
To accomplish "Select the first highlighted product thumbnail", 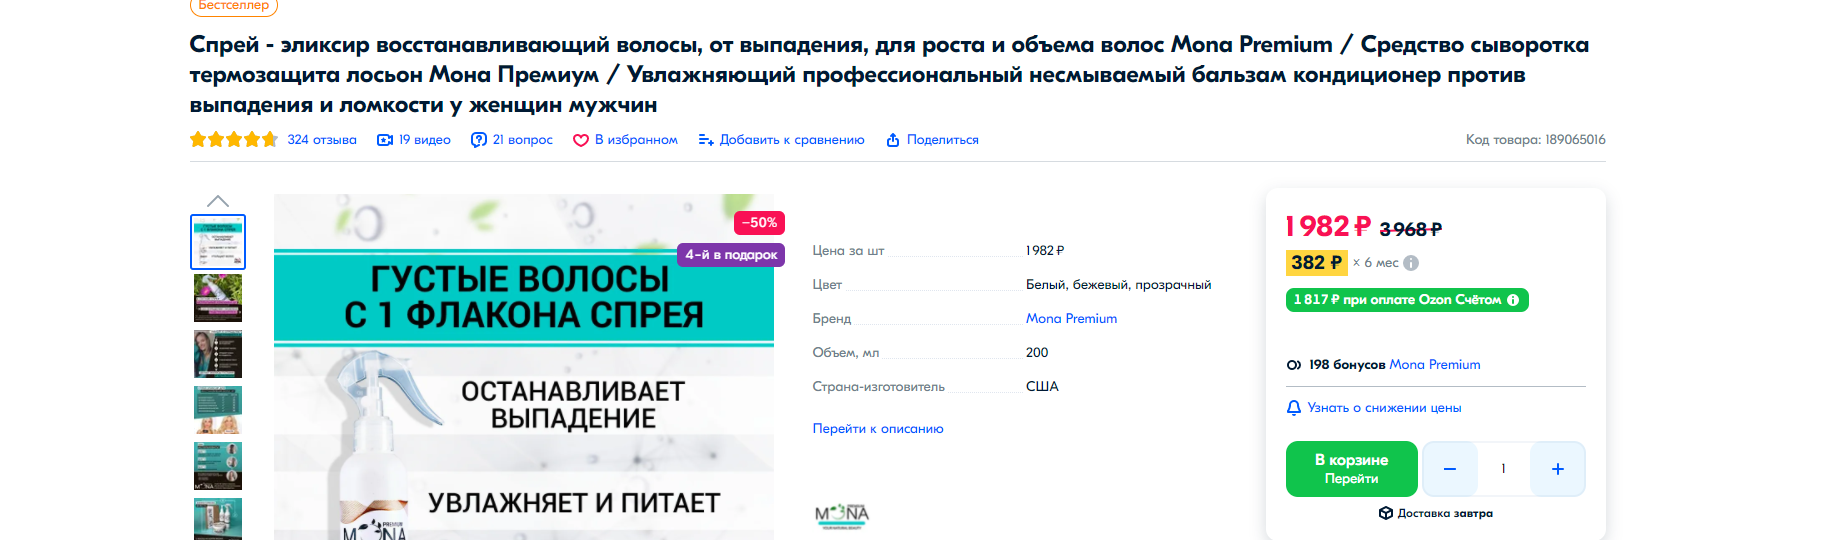I will coord(218,242).
